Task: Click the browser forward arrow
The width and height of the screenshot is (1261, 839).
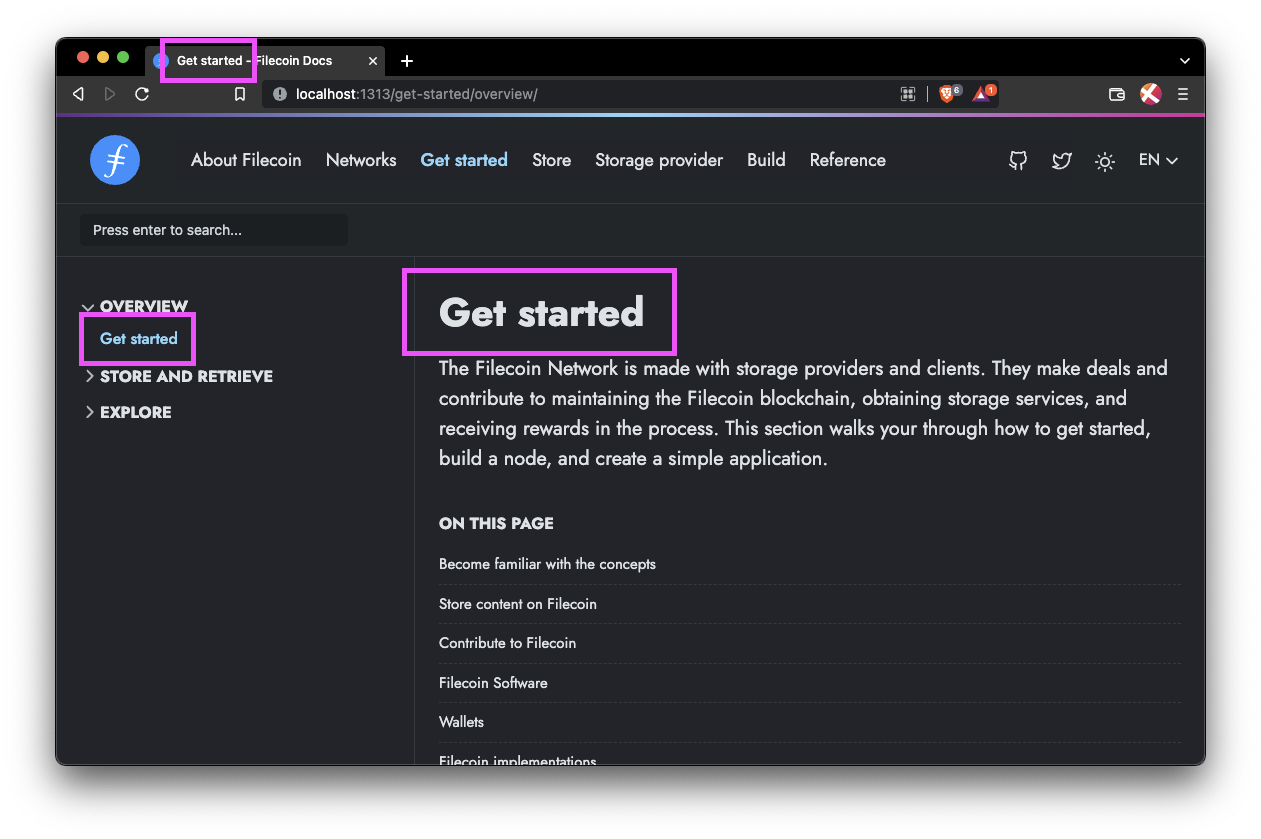Action: coord(110,94)
